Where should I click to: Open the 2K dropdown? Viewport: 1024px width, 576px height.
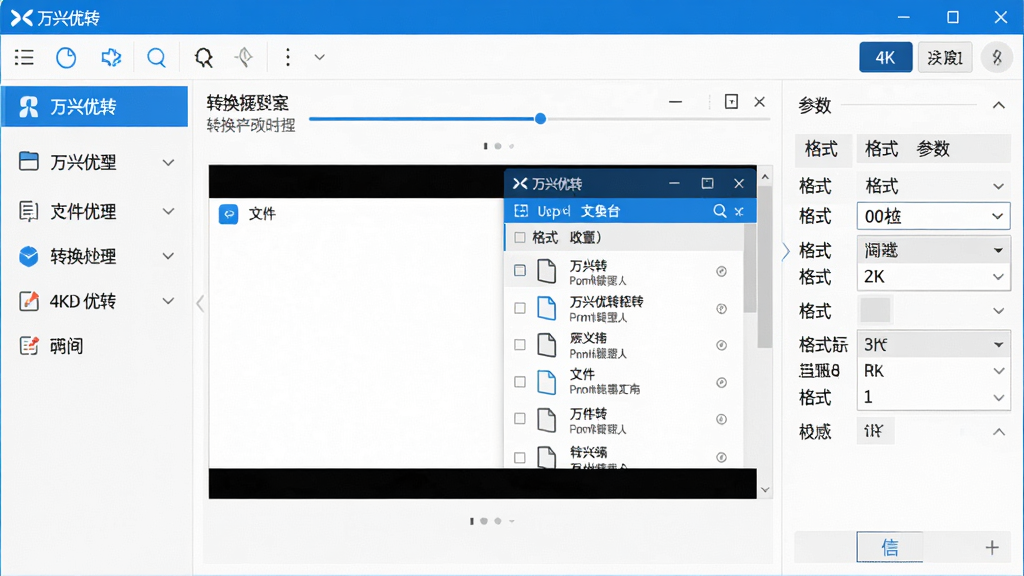[934, 277]
